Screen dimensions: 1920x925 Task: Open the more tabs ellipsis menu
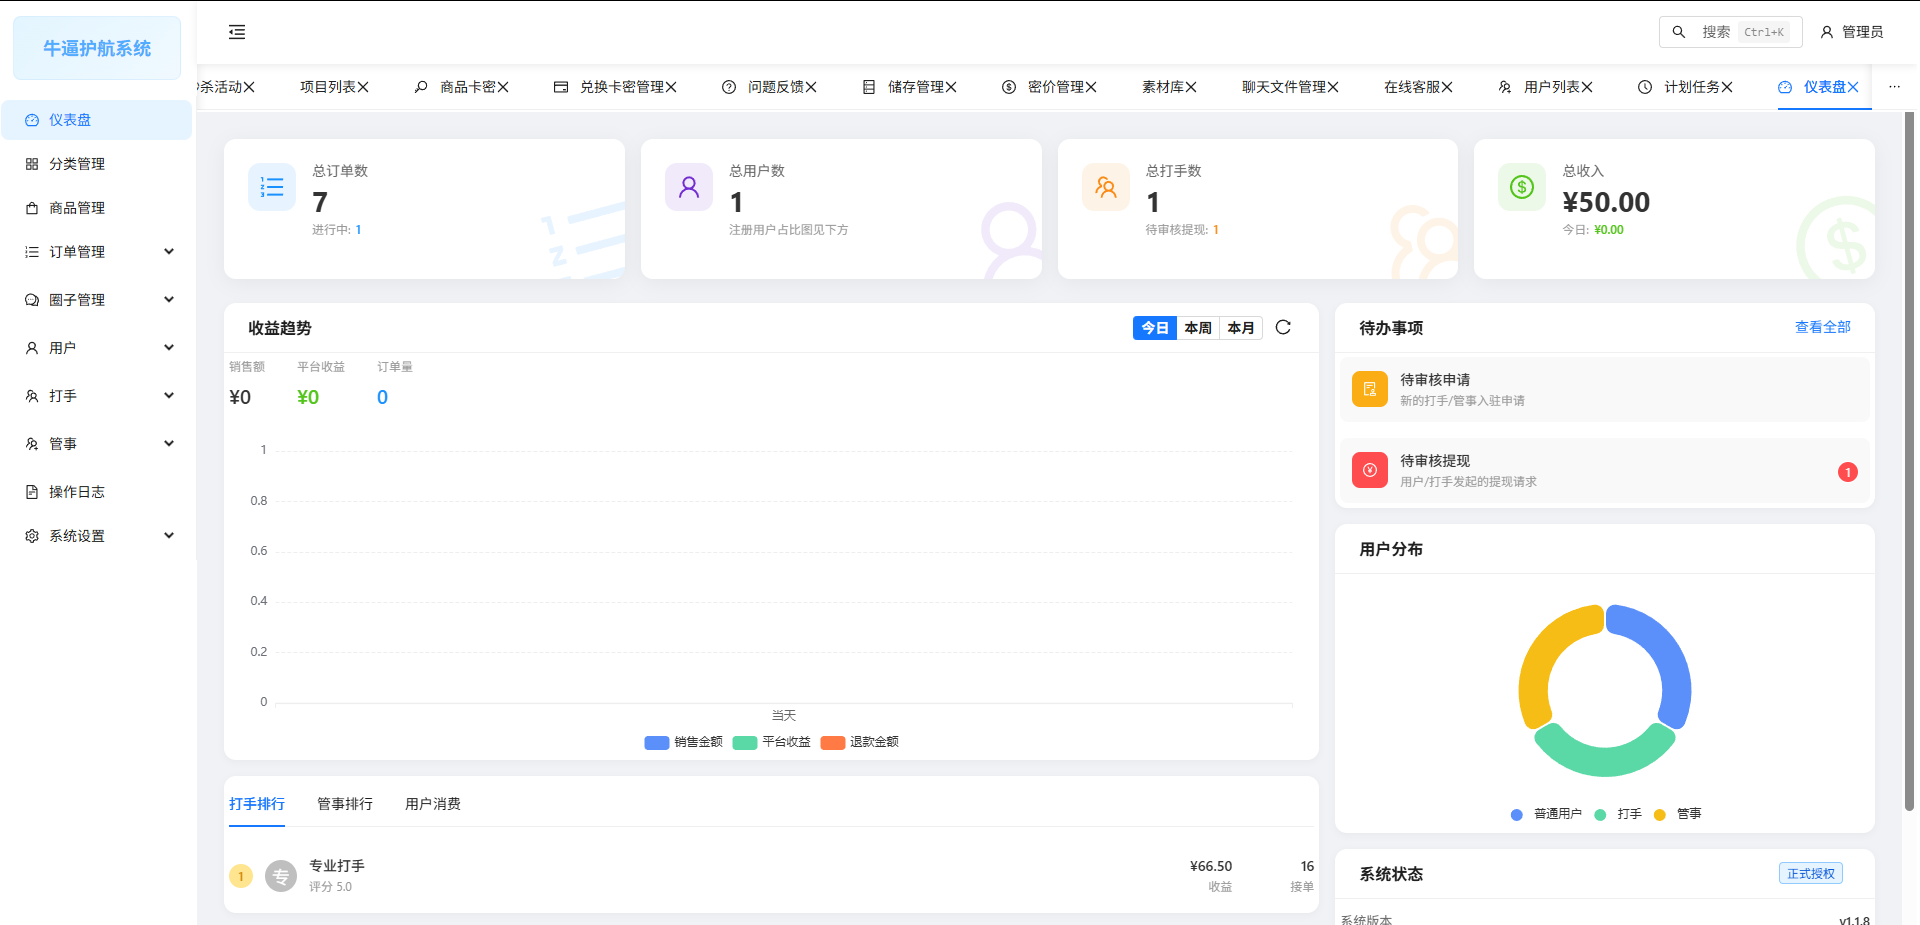click(1894, 87)
